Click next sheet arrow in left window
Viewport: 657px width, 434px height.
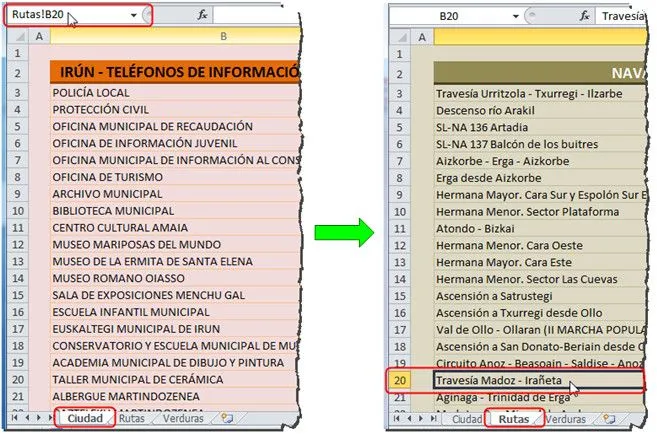[39, 418]
